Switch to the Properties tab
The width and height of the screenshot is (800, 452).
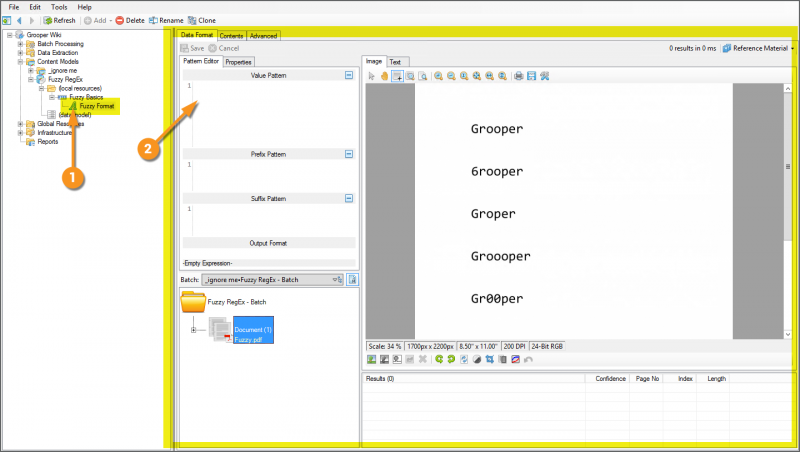coord(238,62)
